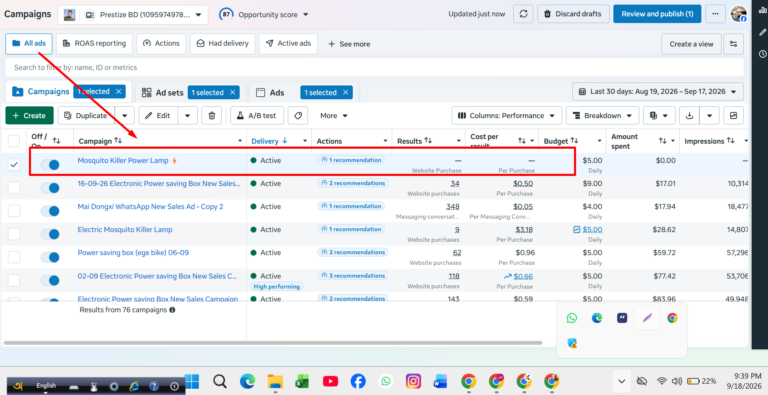
Task: Click the info icon beside 76 campaigns
Action: 172,310
